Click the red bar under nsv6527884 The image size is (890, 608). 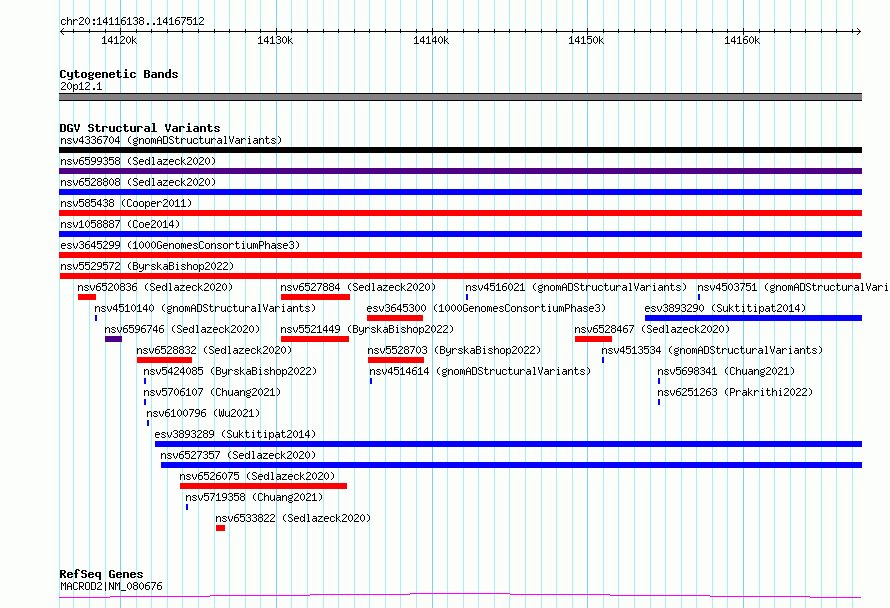click(x=315, y=297)
